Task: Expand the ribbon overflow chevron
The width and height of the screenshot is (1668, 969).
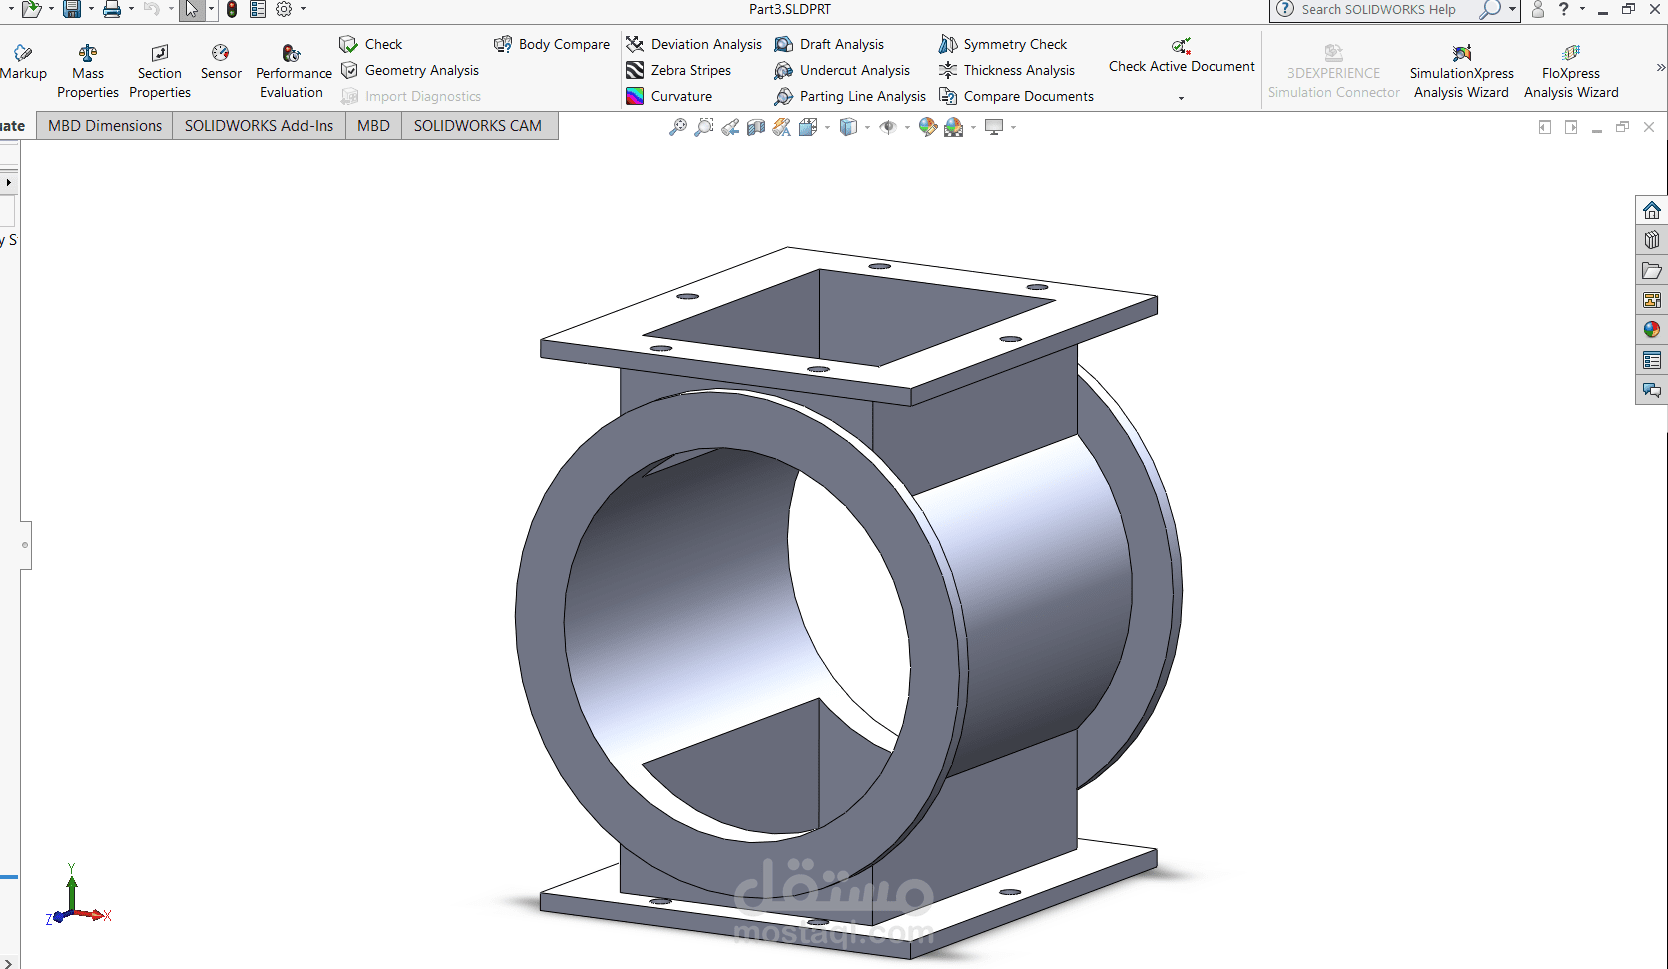Action: coord(1660,68)
